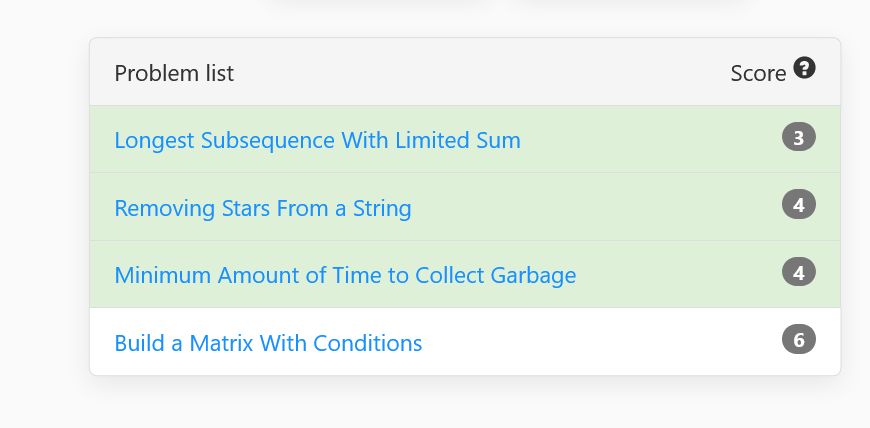Click score badge 3 for Longest Subsequence
This screenshot has width=870, height=428.
point(799,138)
